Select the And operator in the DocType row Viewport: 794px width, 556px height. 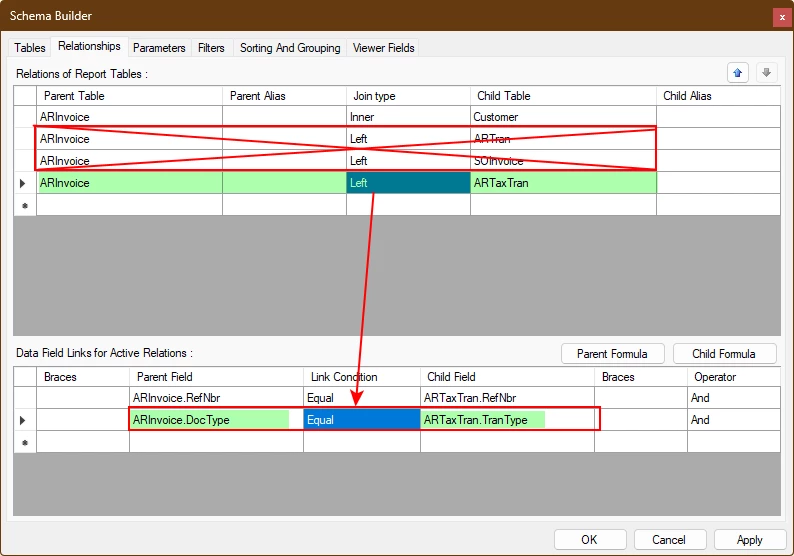pos(733,420)
